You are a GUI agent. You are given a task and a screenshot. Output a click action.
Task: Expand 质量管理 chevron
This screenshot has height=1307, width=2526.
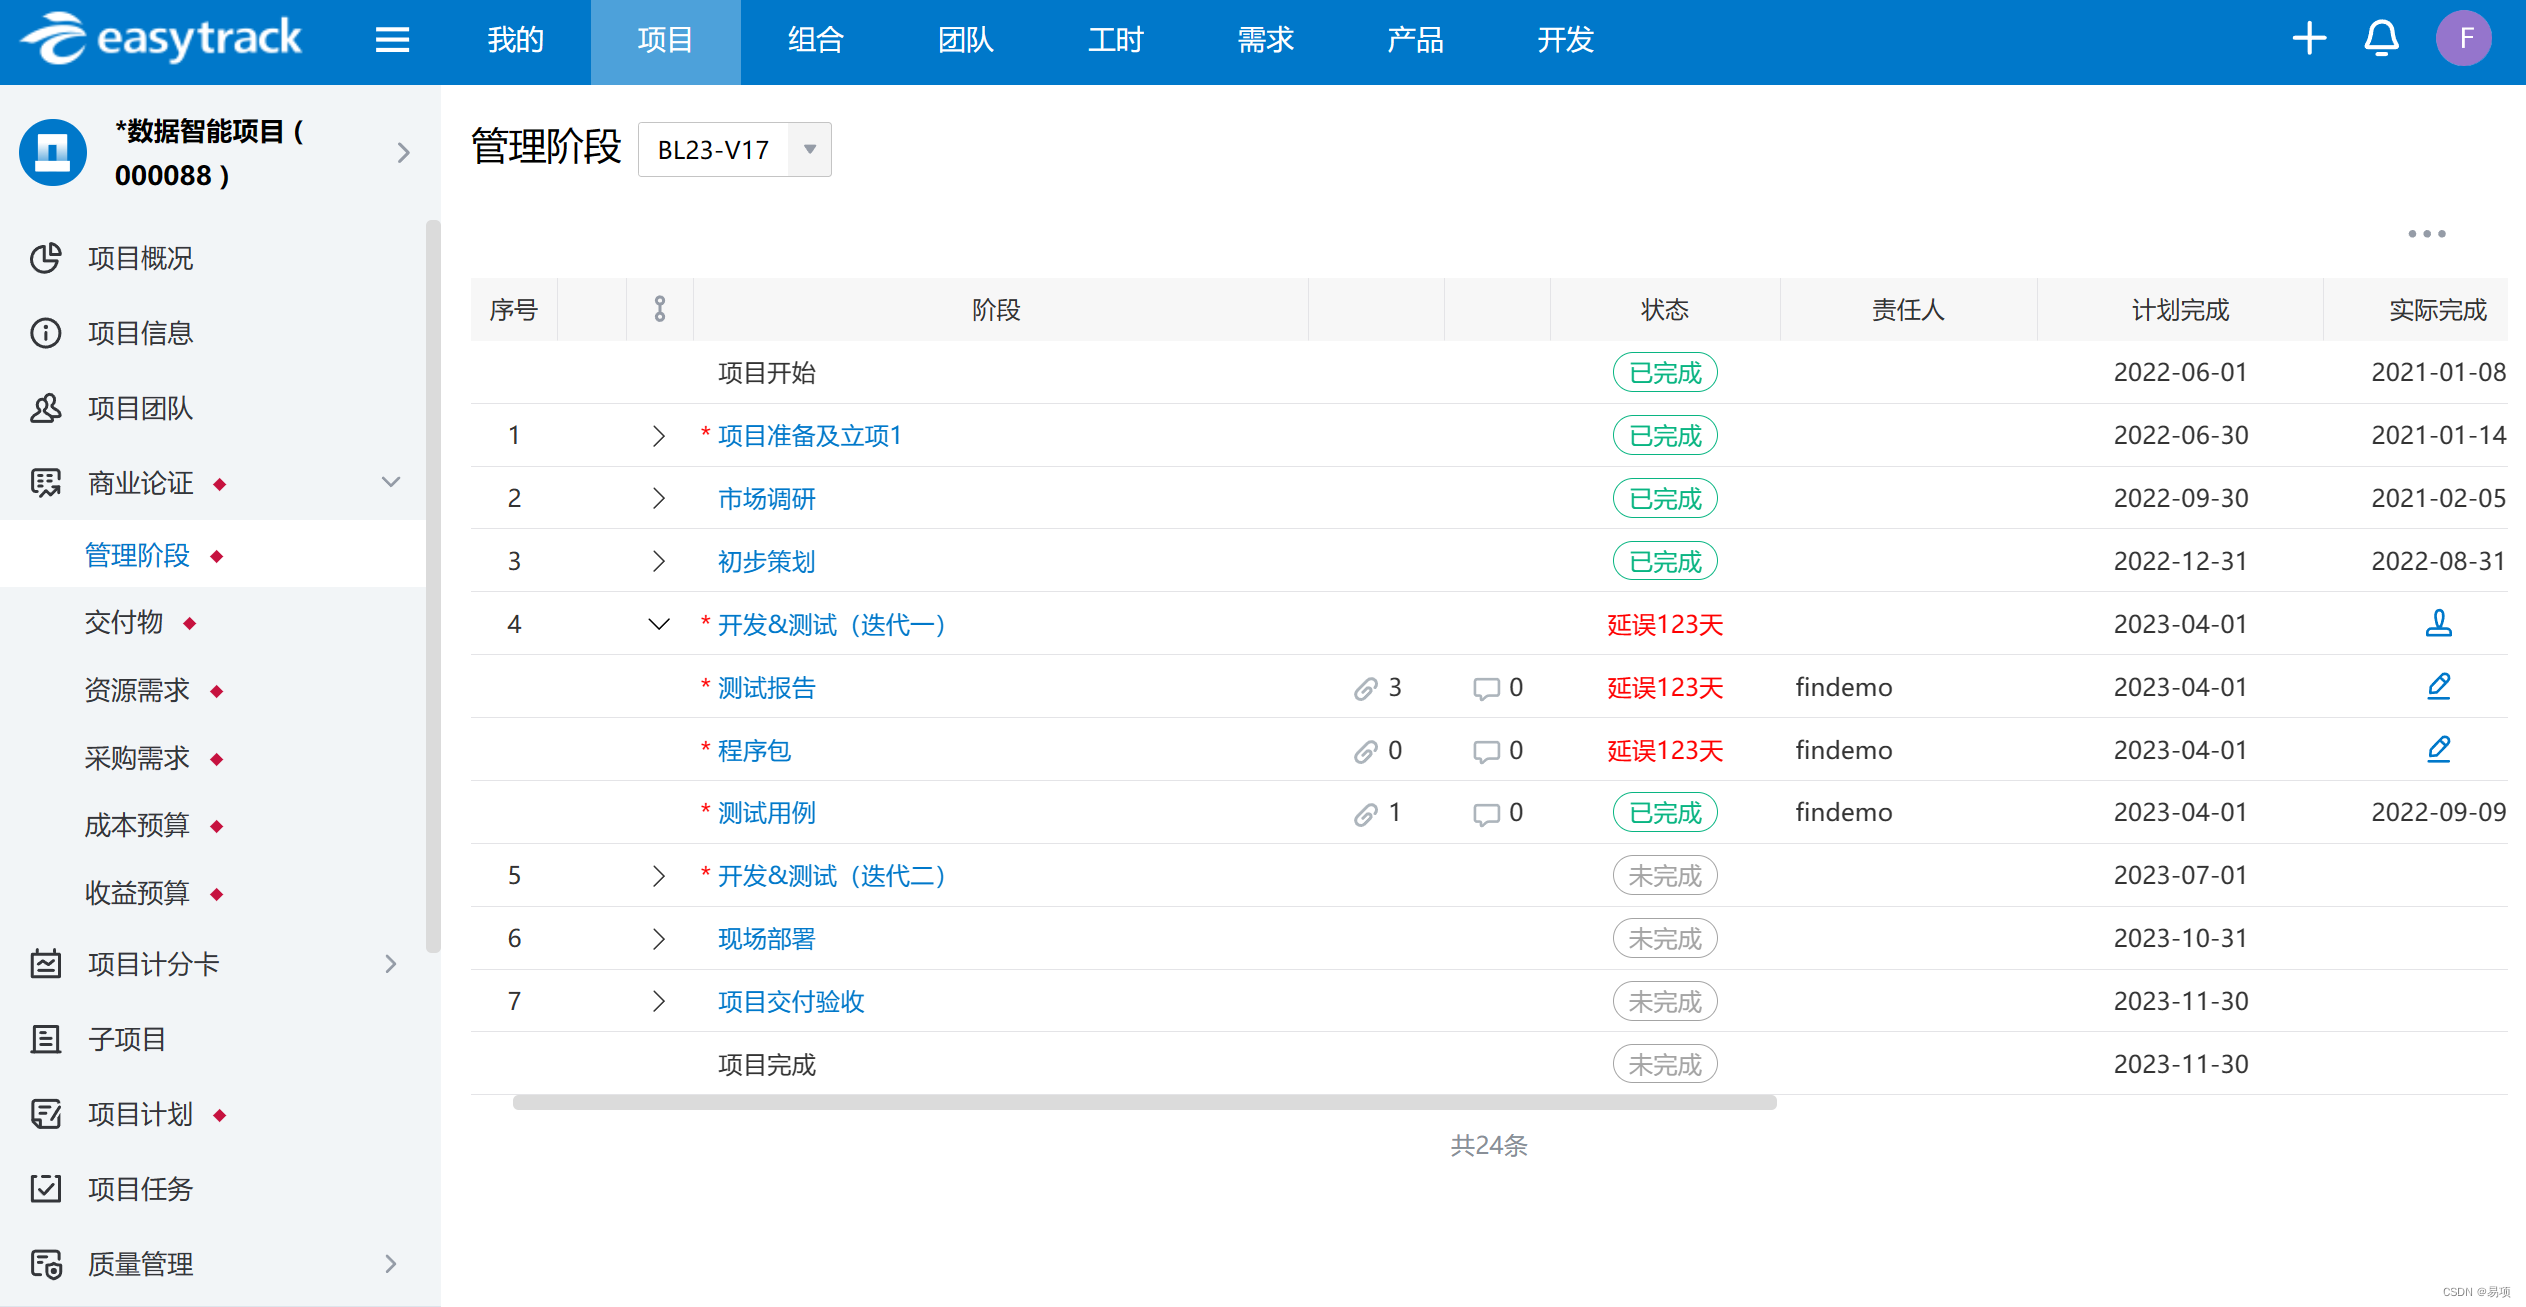[x=391, y=1264]
